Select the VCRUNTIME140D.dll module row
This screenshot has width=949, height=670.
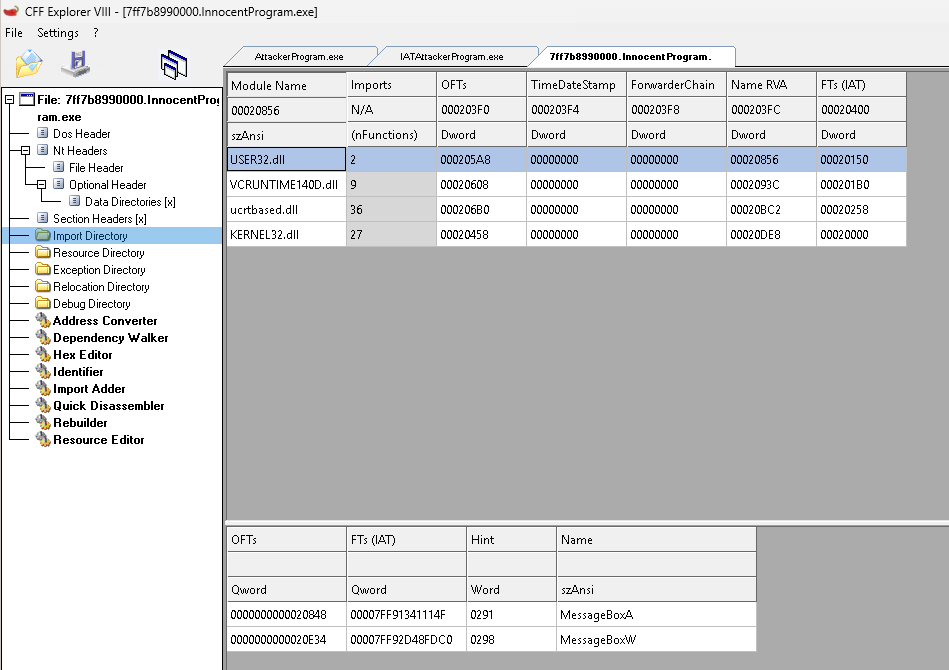pos(566,185)
